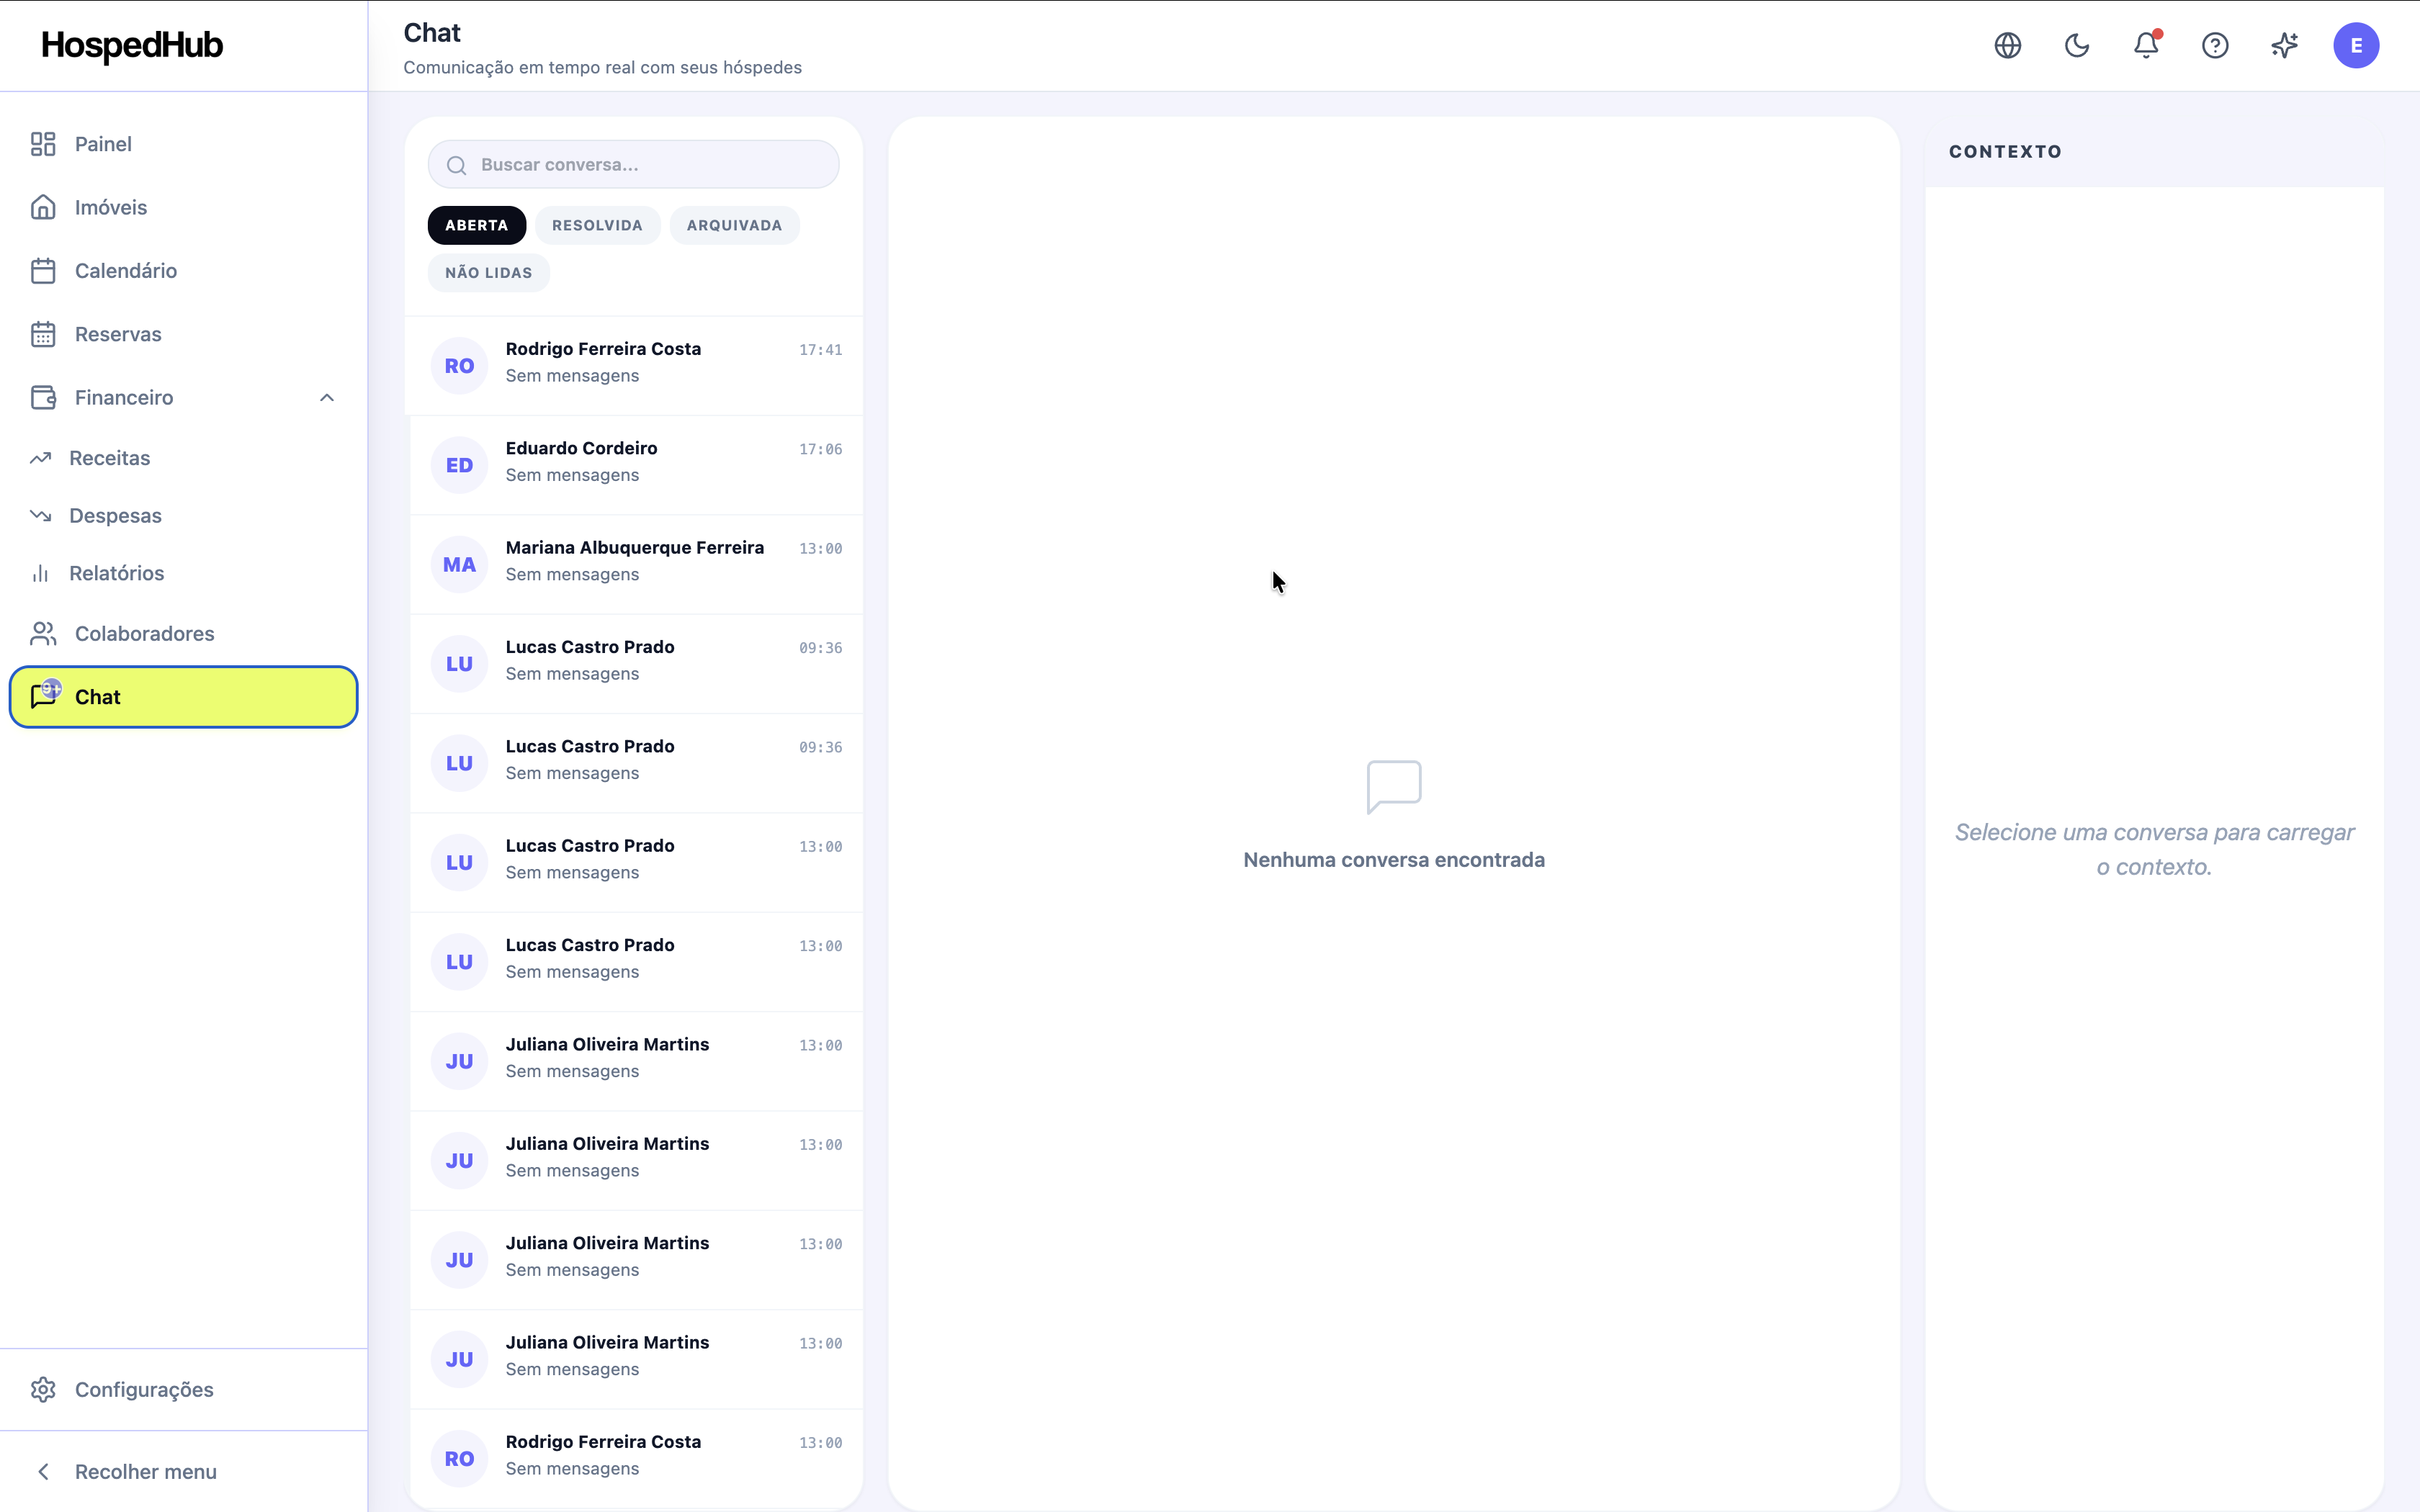This screenshot has width=2420, height=1512.
Task: Open notifications bell
Action: [x=2146, y=45]
